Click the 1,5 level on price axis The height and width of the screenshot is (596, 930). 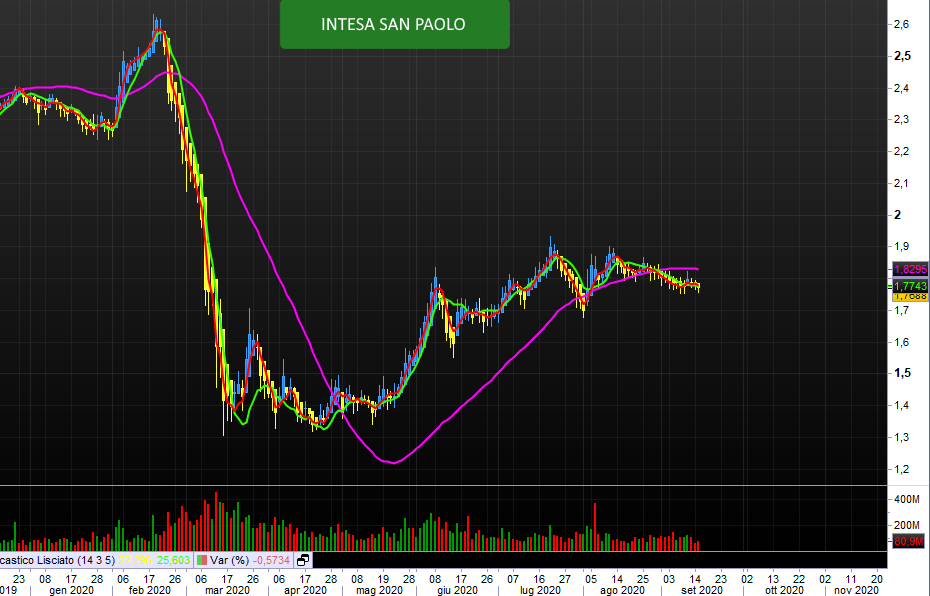click(902, 373)
